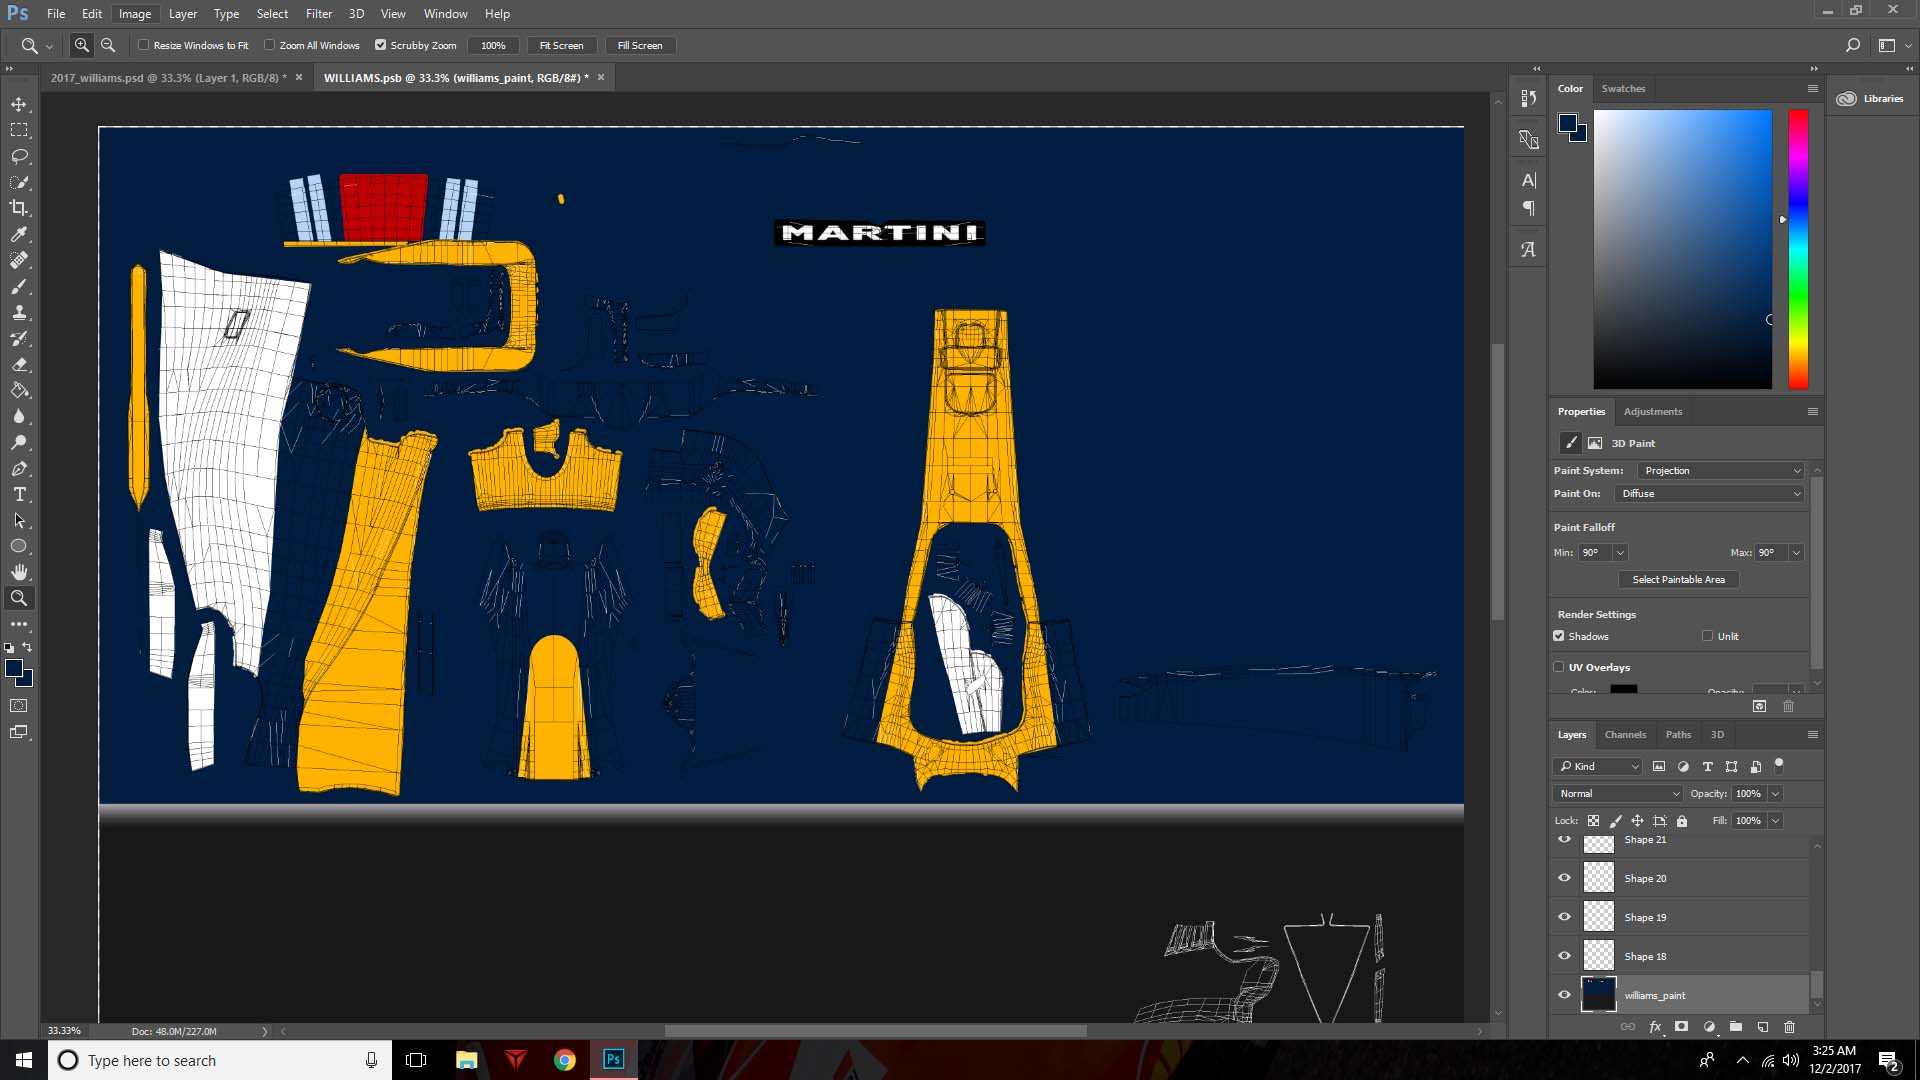Select the Path Selection tool
Image resolution: width=1920 pixels, height=1080 pixels.
pos(19,520)
